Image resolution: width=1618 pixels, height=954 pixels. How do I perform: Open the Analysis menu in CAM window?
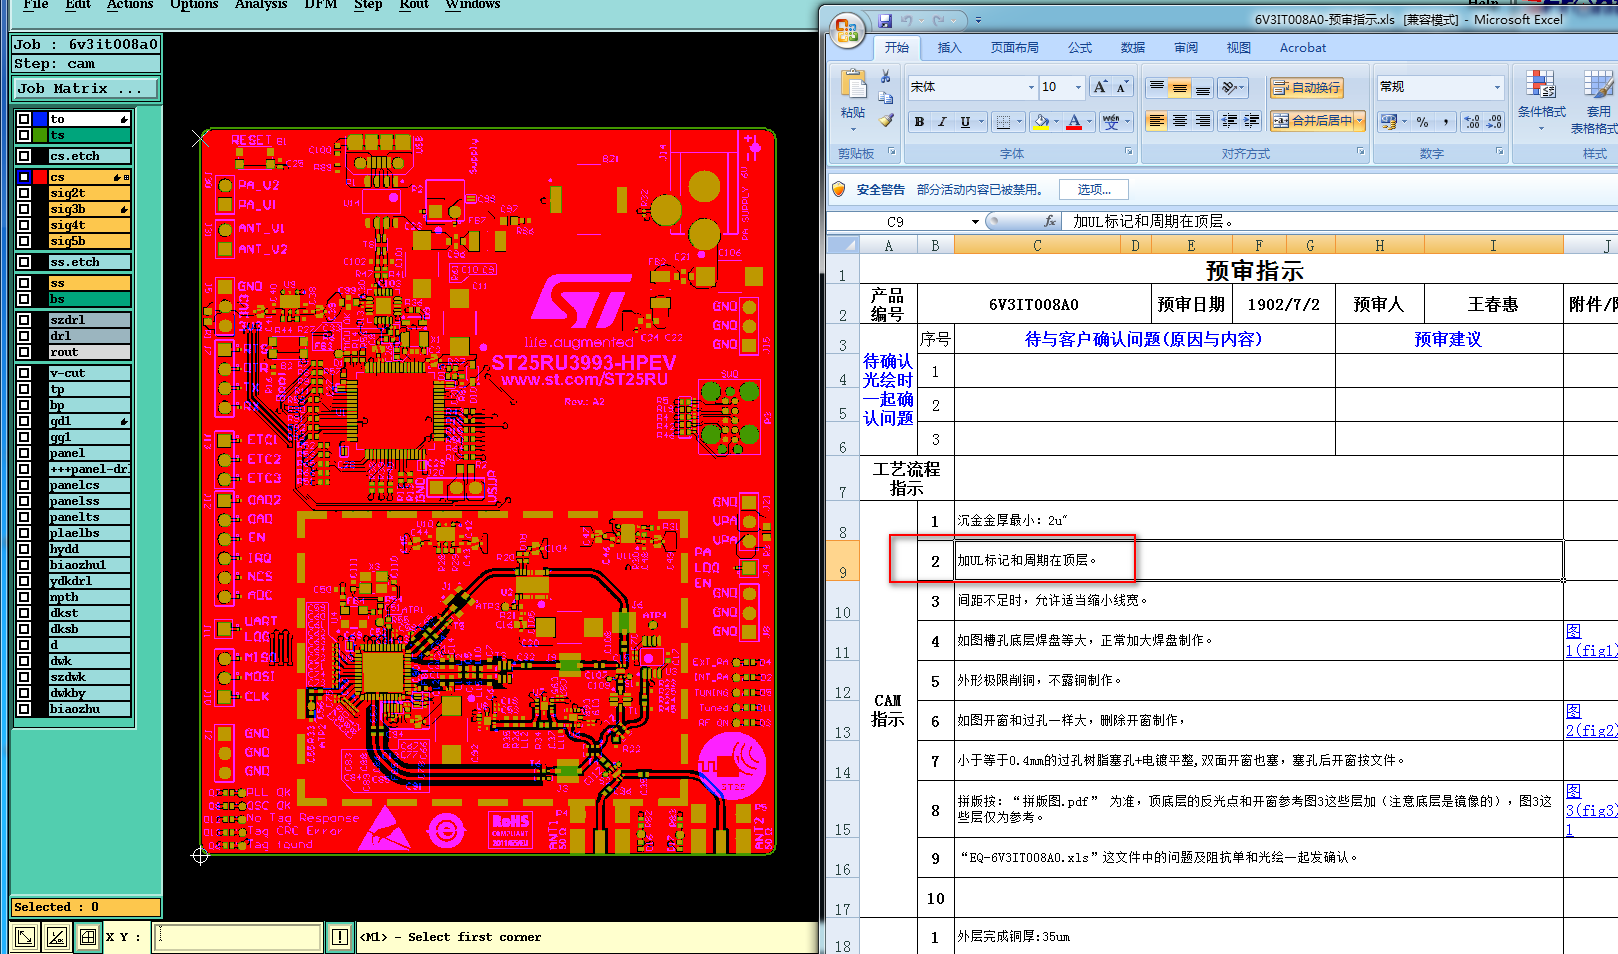point(261,5)
